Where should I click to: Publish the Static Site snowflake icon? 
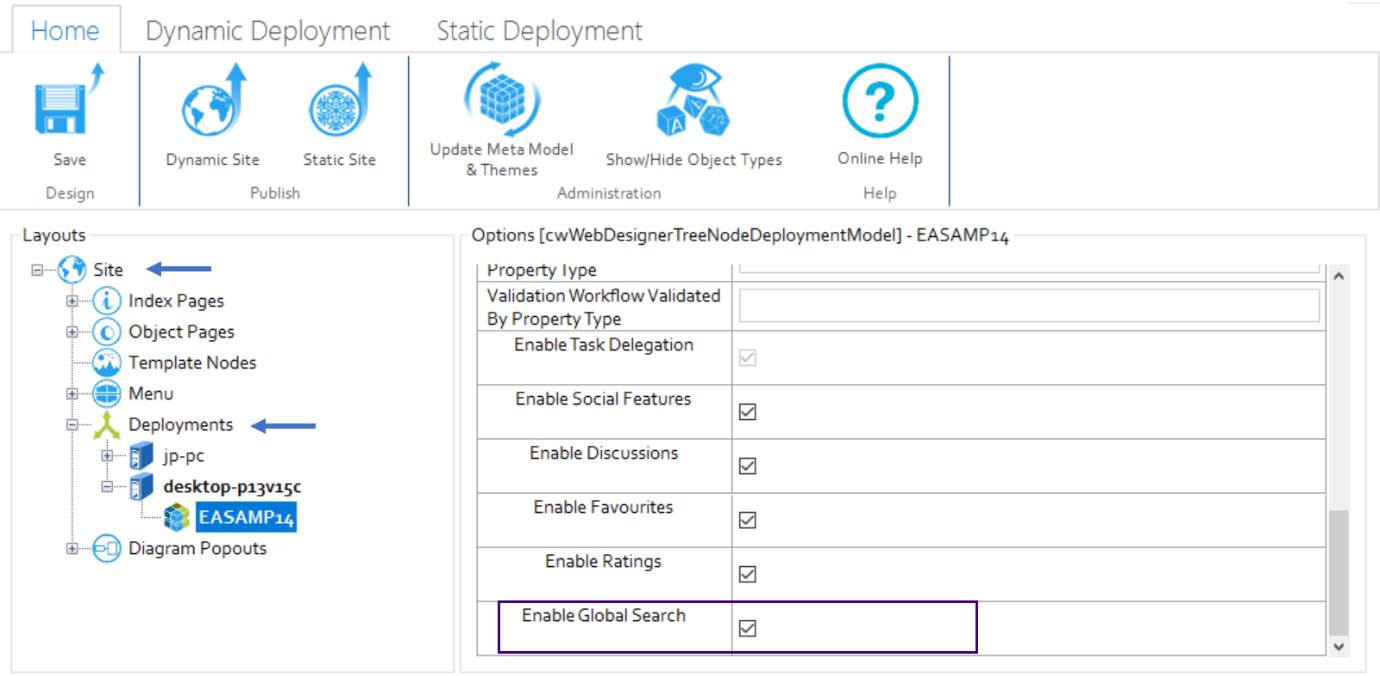coord(339,105)
